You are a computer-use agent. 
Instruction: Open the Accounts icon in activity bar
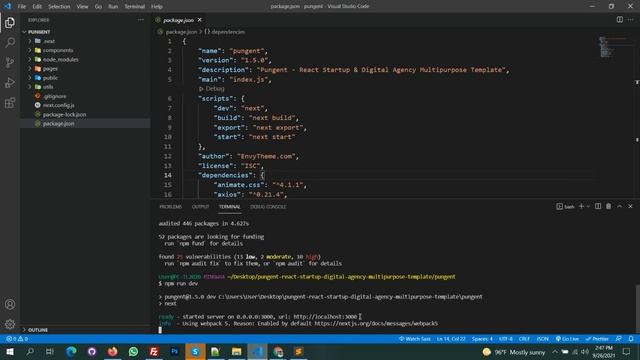point(10,304)
